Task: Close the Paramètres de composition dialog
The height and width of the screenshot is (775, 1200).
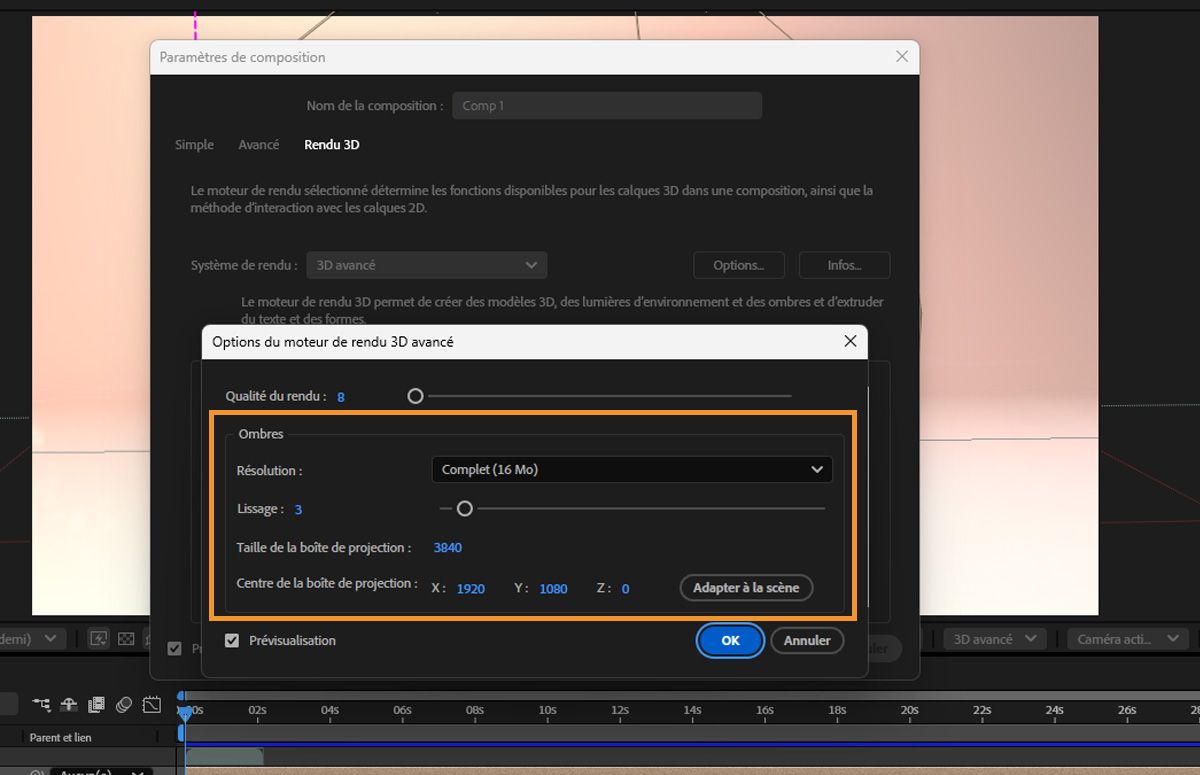Action: pos(901,57)
